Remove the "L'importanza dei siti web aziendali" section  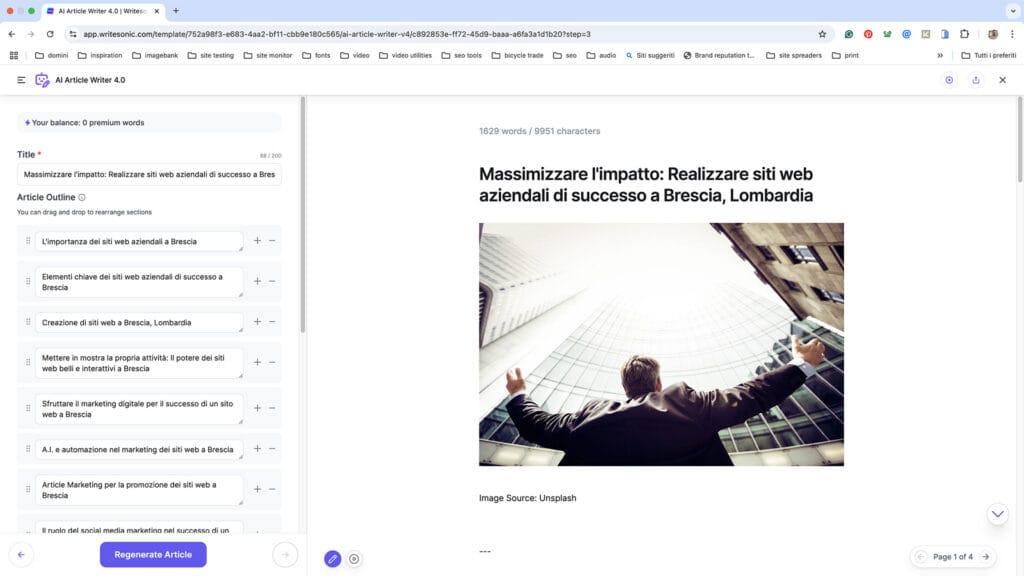coord(272,241)
